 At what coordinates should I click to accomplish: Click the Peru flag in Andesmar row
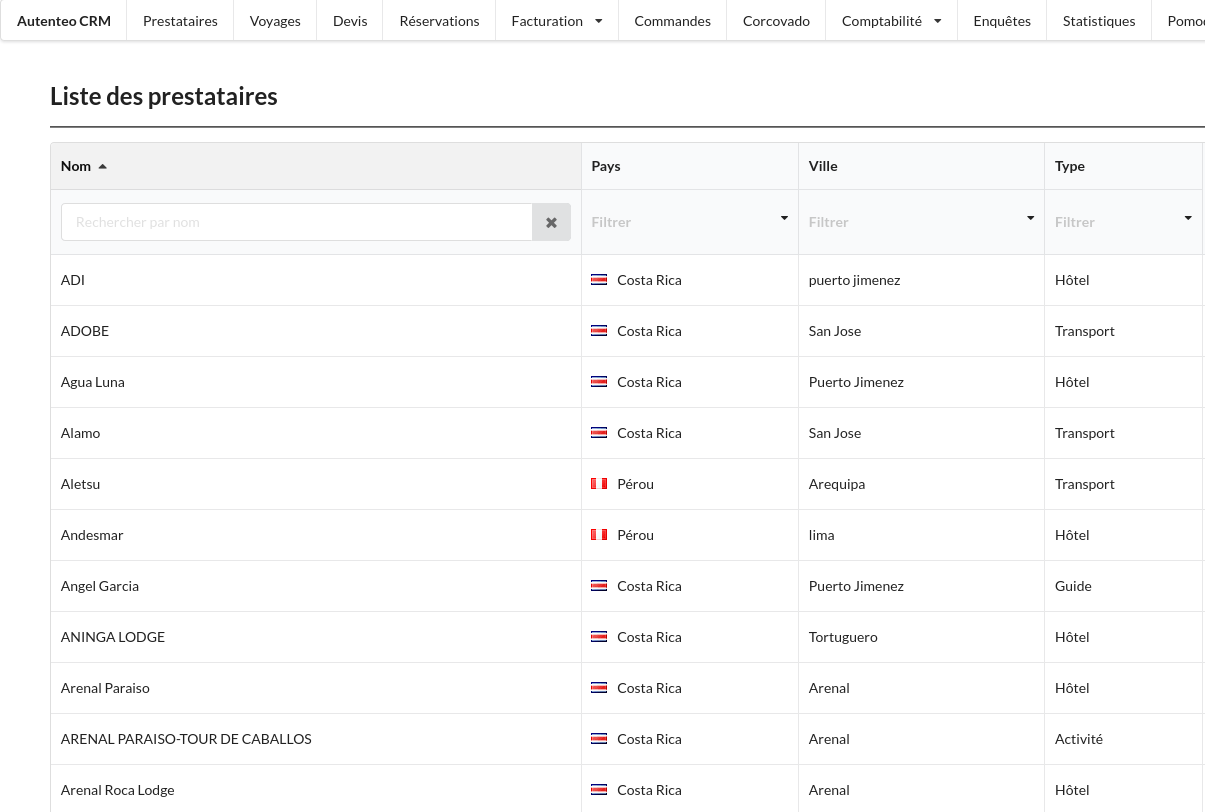(x=599, y=535)
